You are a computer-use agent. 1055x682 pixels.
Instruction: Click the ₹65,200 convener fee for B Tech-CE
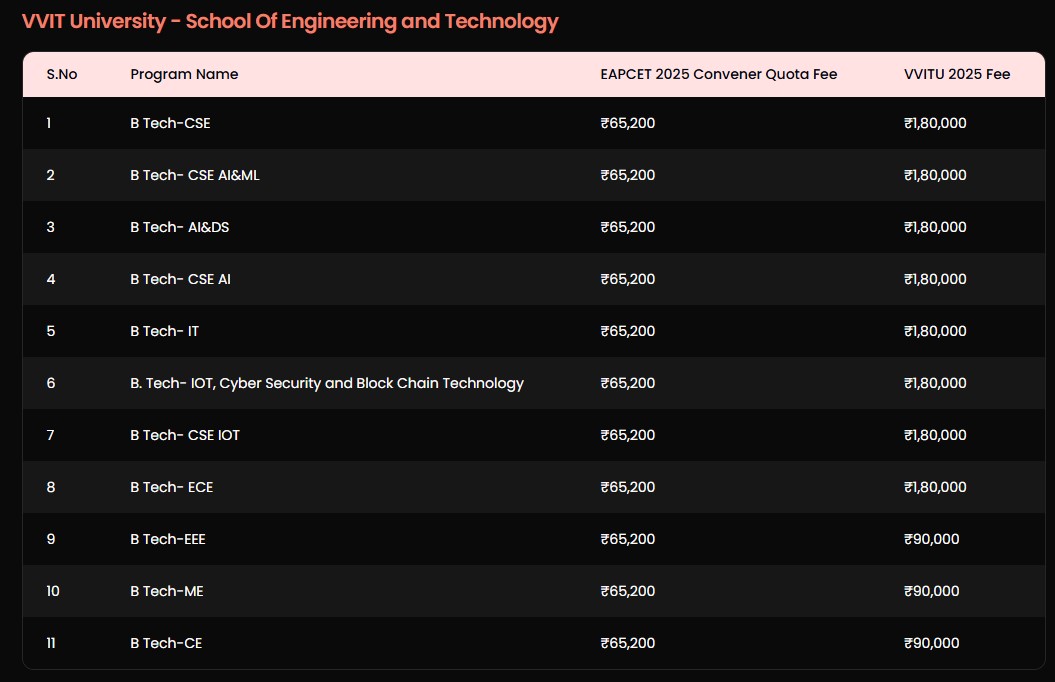[x=628, y=643]
